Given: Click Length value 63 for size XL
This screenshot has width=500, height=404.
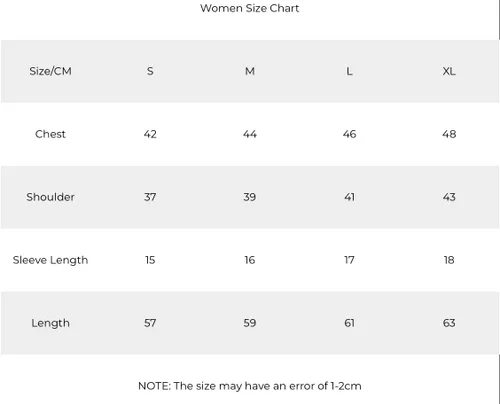Looking at the screenshot, I should click(x=449, y=323).
